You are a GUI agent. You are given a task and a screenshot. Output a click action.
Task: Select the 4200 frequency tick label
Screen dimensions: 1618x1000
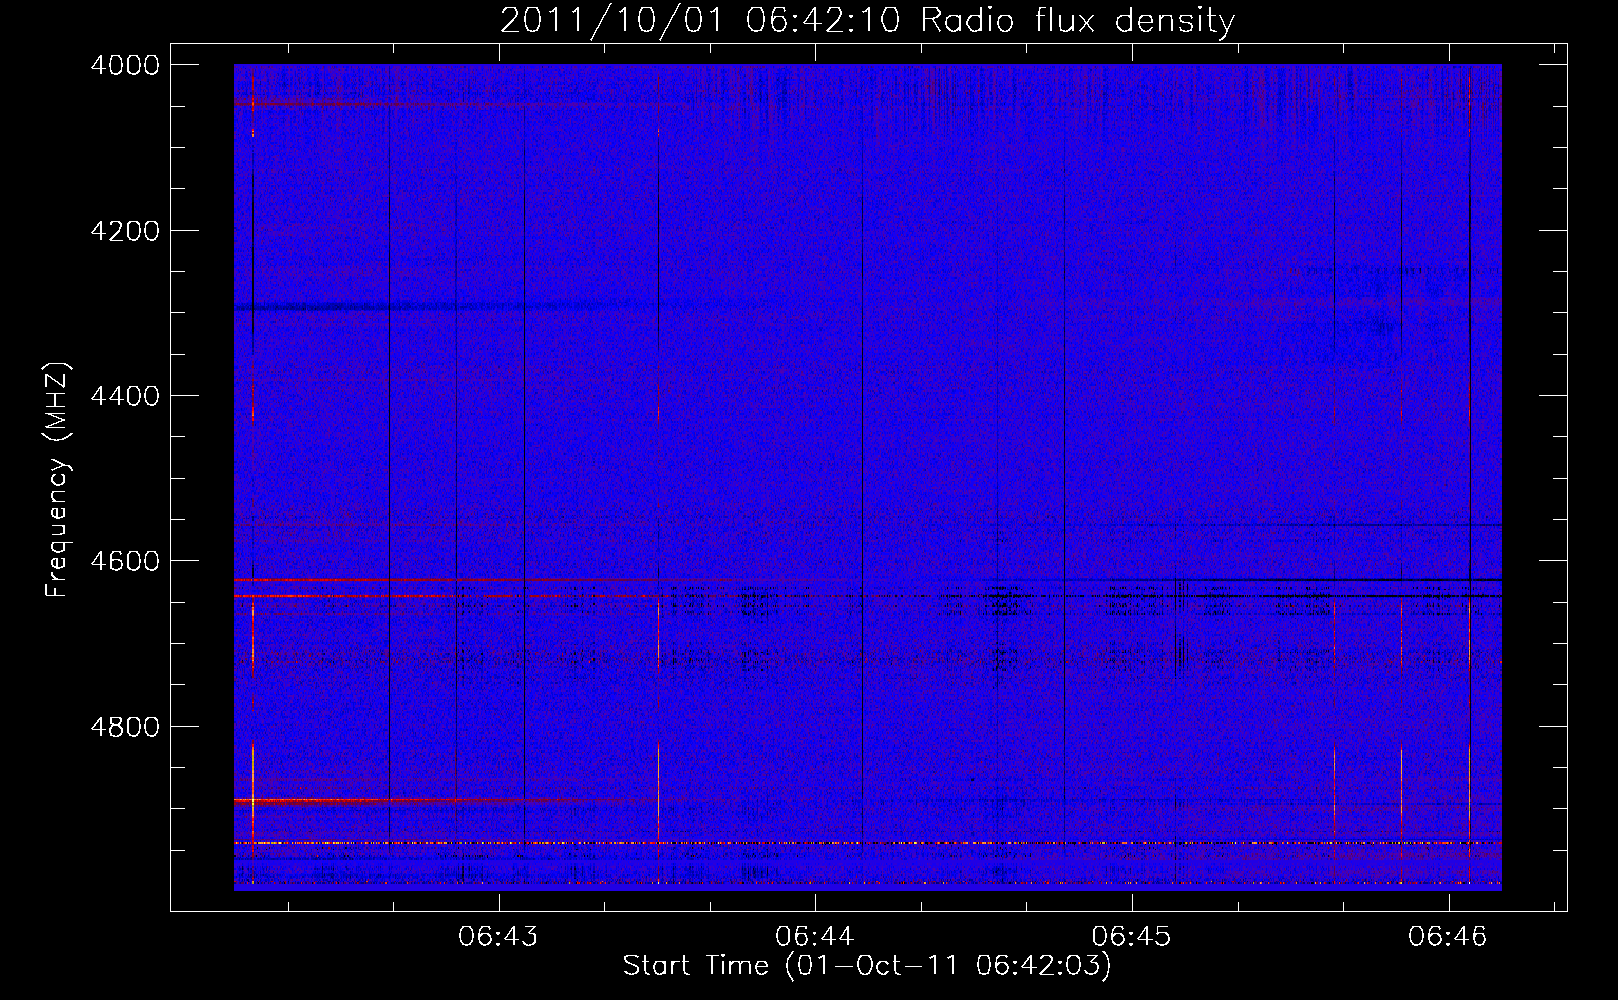pos(125,231)
